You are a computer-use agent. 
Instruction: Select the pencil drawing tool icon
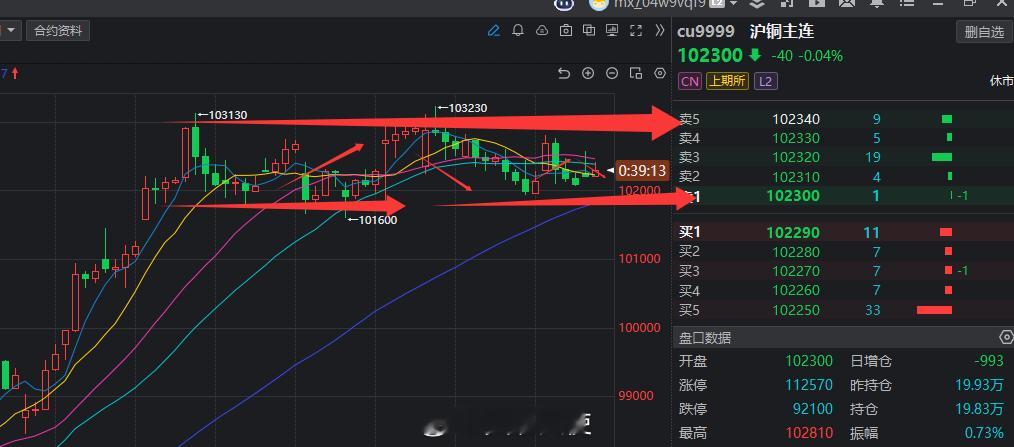pos(494,30)
